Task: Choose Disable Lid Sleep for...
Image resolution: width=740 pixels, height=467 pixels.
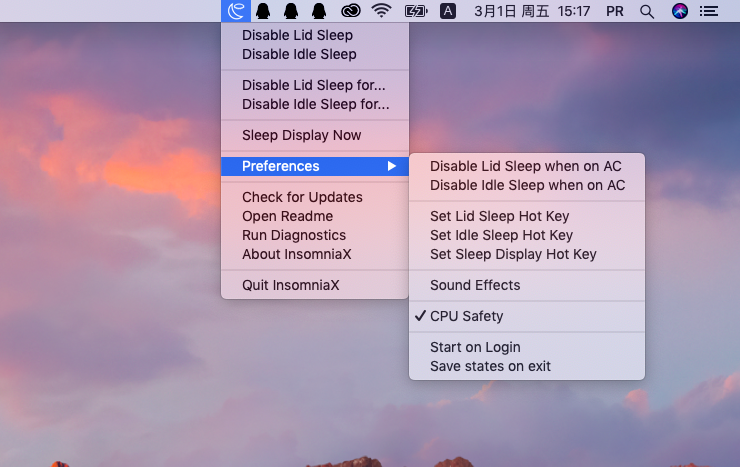Action: tap(315, 85)
